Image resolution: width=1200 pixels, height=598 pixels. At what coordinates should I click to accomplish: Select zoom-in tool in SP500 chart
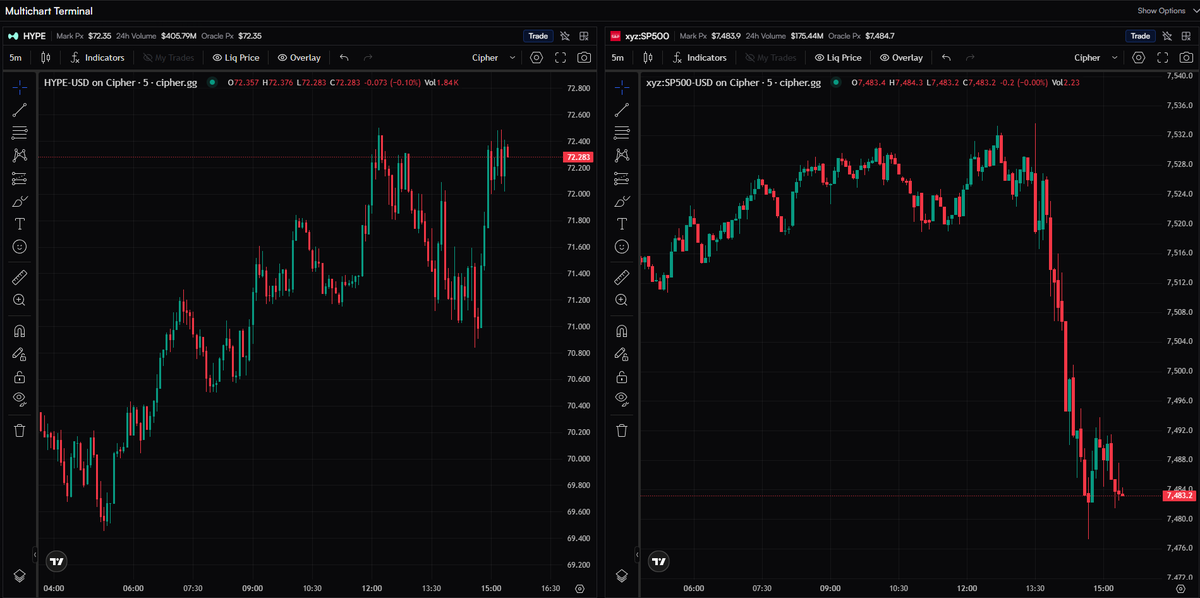(622, 300)
